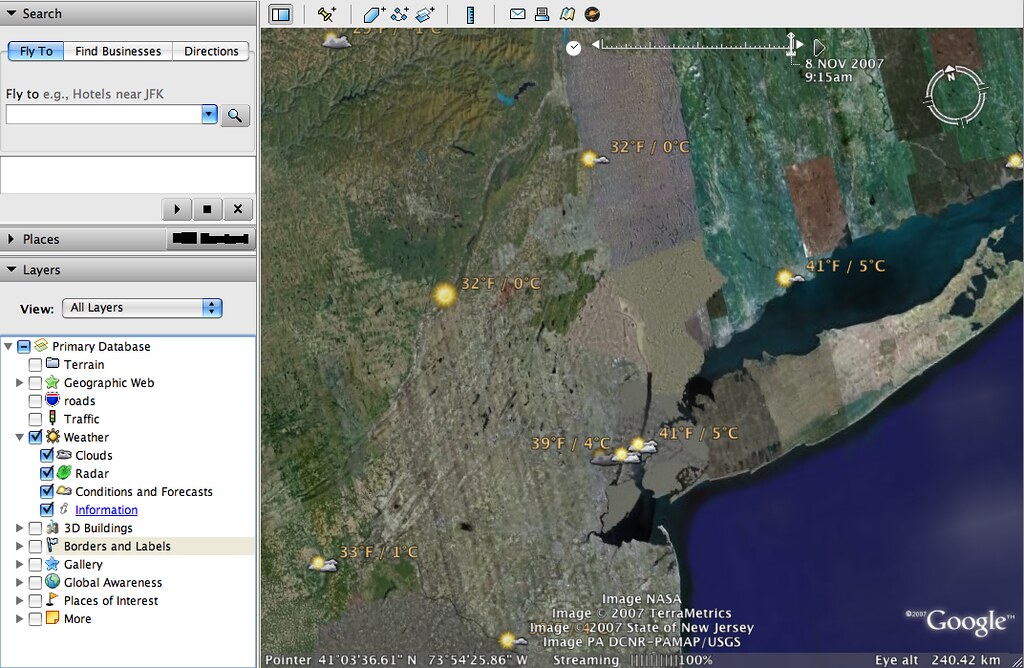Open the All Layers view dropdown
Viewport: 1024px width, 668px height.
coord(142,309)
